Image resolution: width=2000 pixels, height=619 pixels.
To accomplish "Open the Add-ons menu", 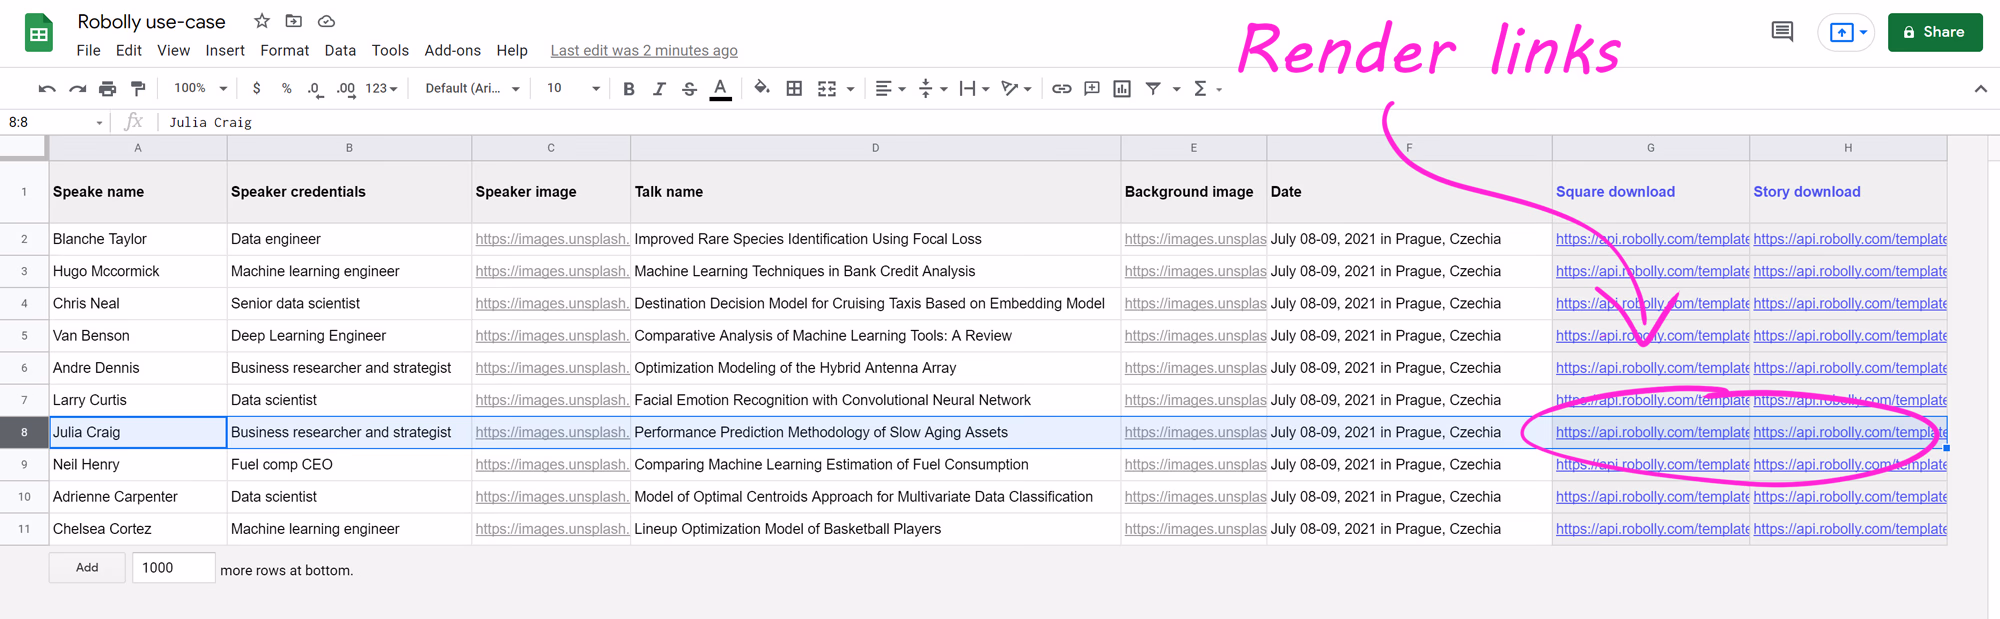I will pos(452,50).
